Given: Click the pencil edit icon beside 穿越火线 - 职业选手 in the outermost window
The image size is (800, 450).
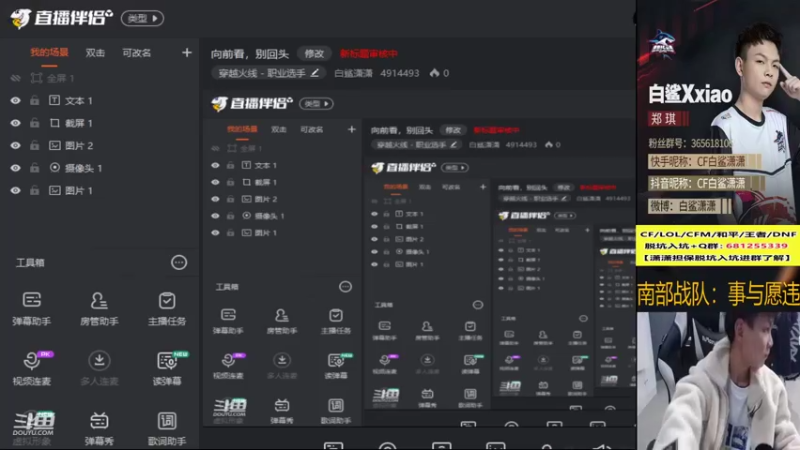Looking at the screenshot, I should (x=315, y=73).
